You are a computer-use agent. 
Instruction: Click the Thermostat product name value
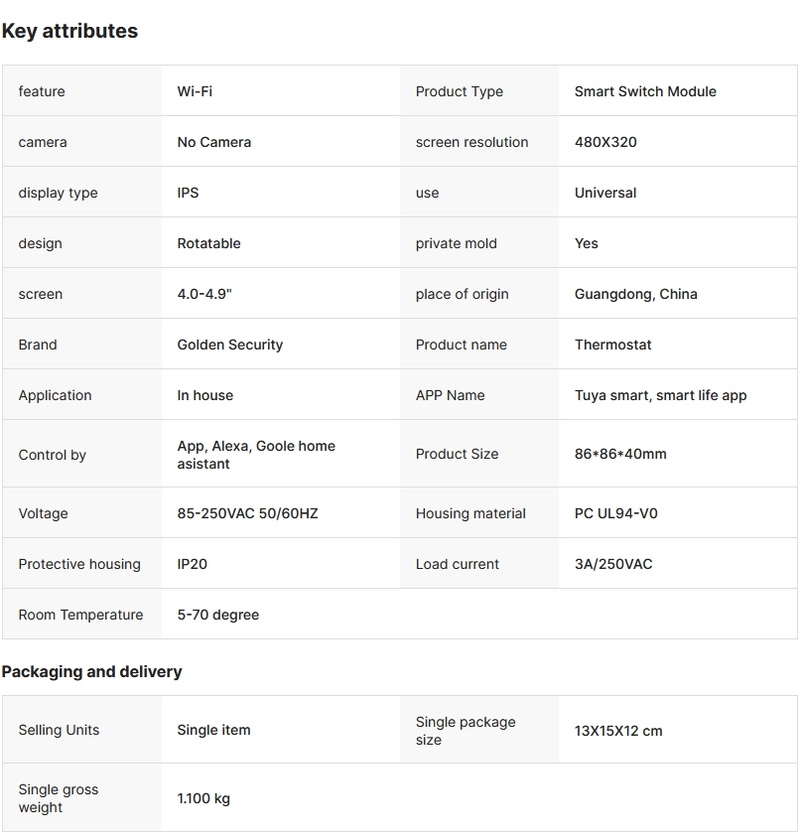613,345
